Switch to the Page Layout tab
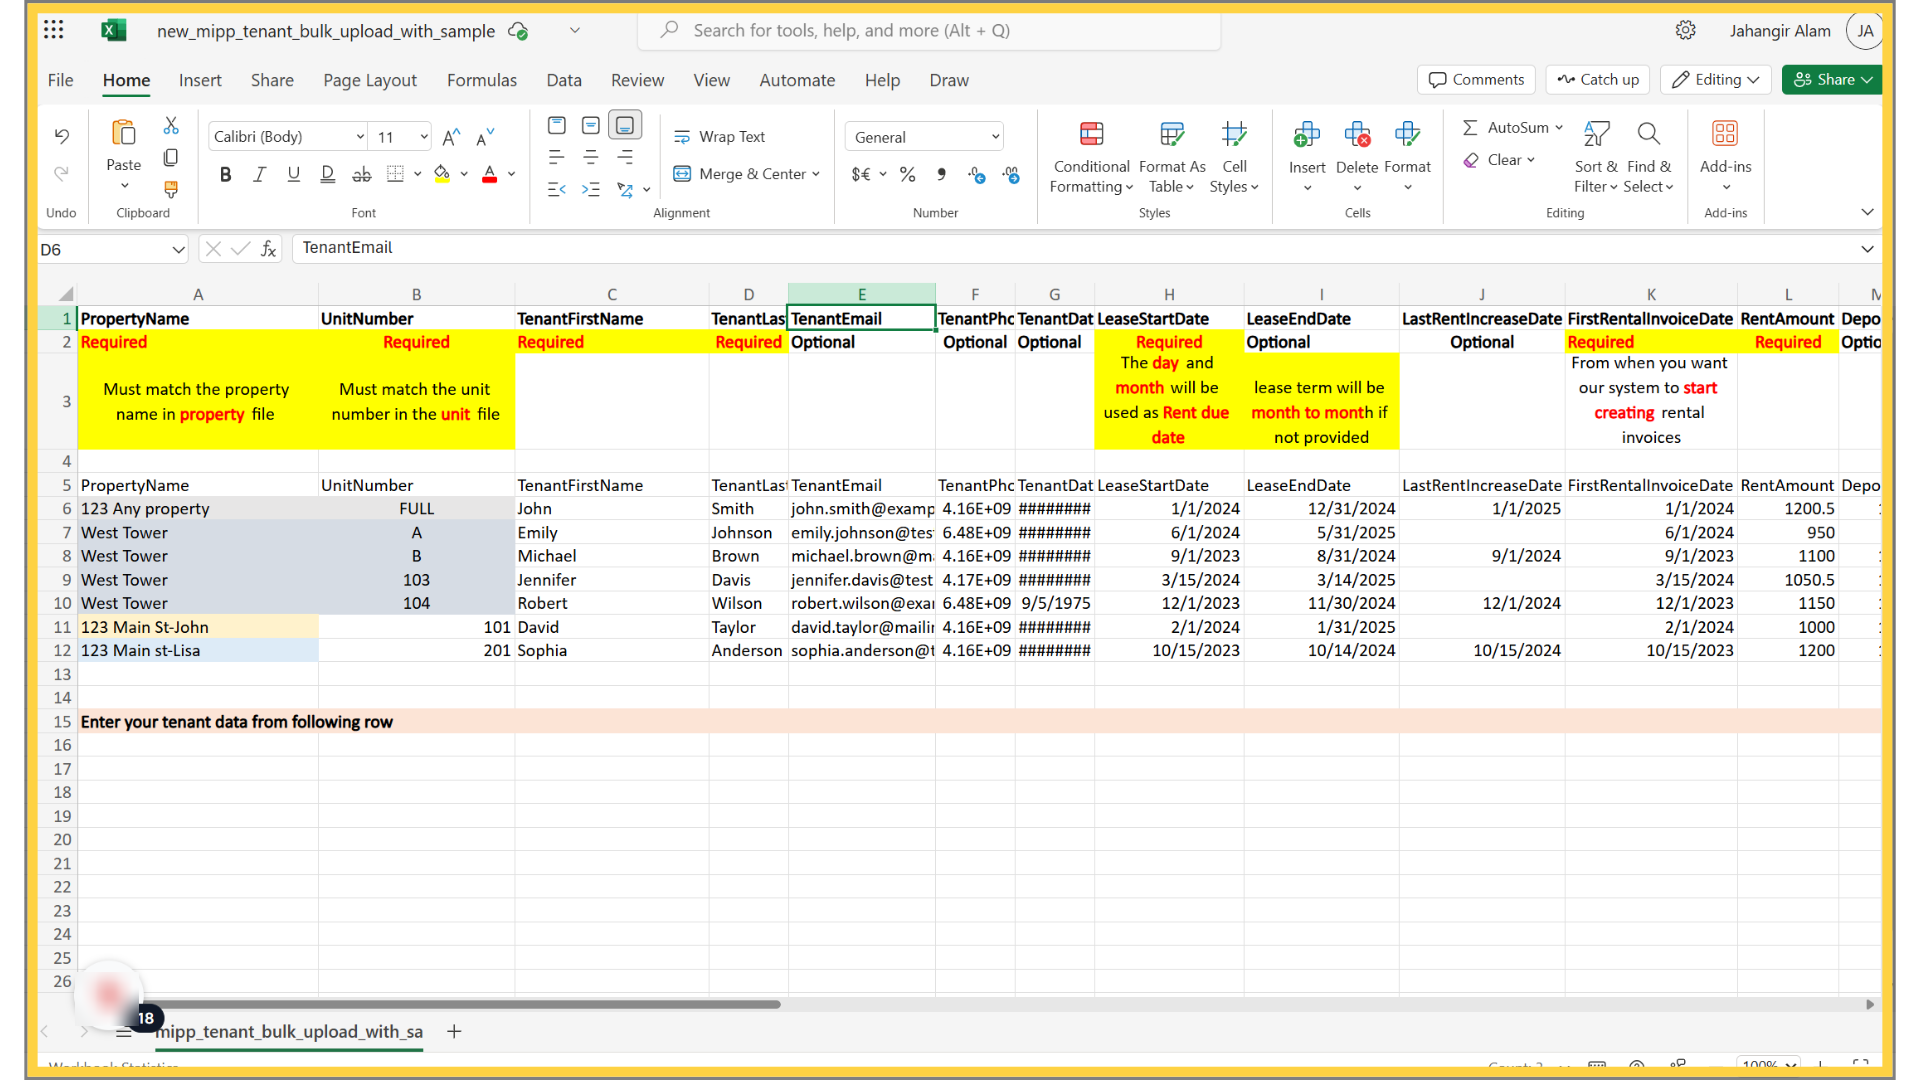 click(x=370, y=80)
